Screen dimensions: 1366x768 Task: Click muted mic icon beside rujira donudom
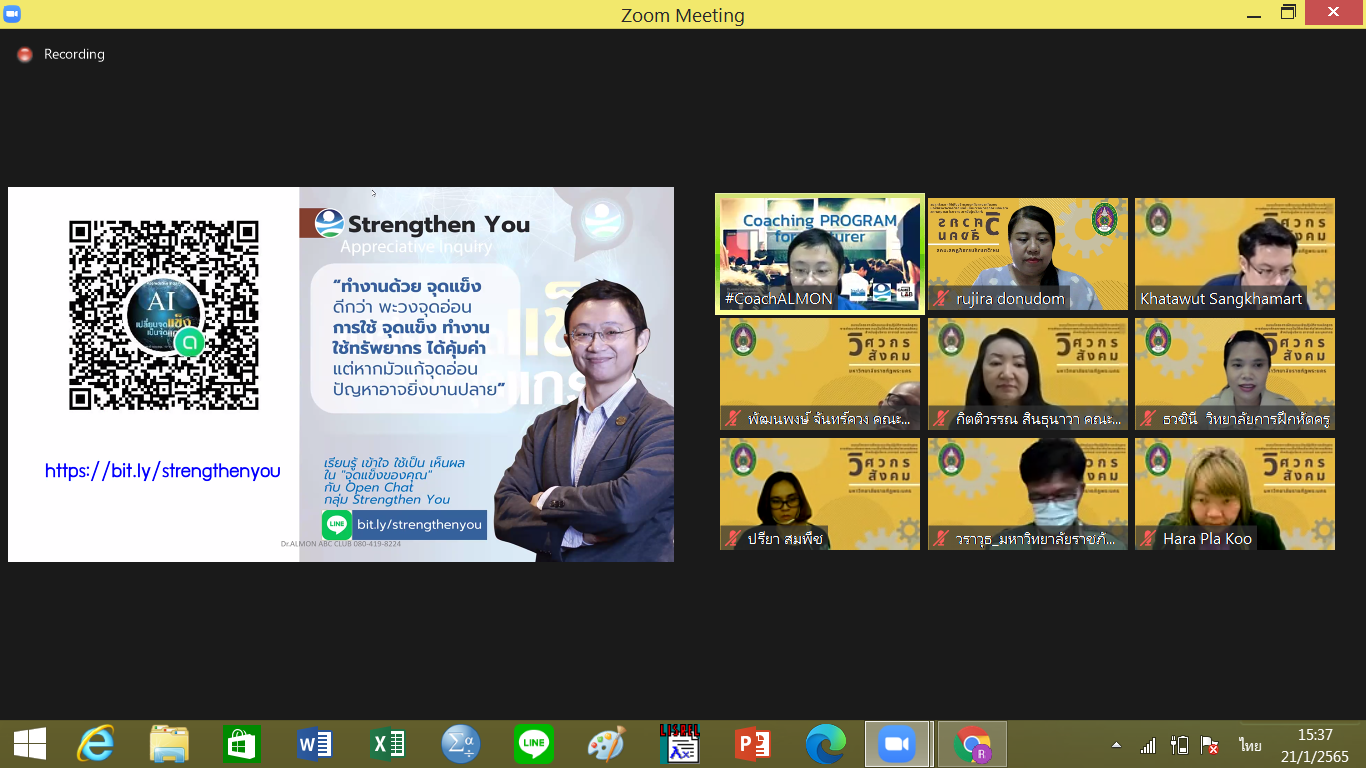pyautogui.click(x=941, y=298)
